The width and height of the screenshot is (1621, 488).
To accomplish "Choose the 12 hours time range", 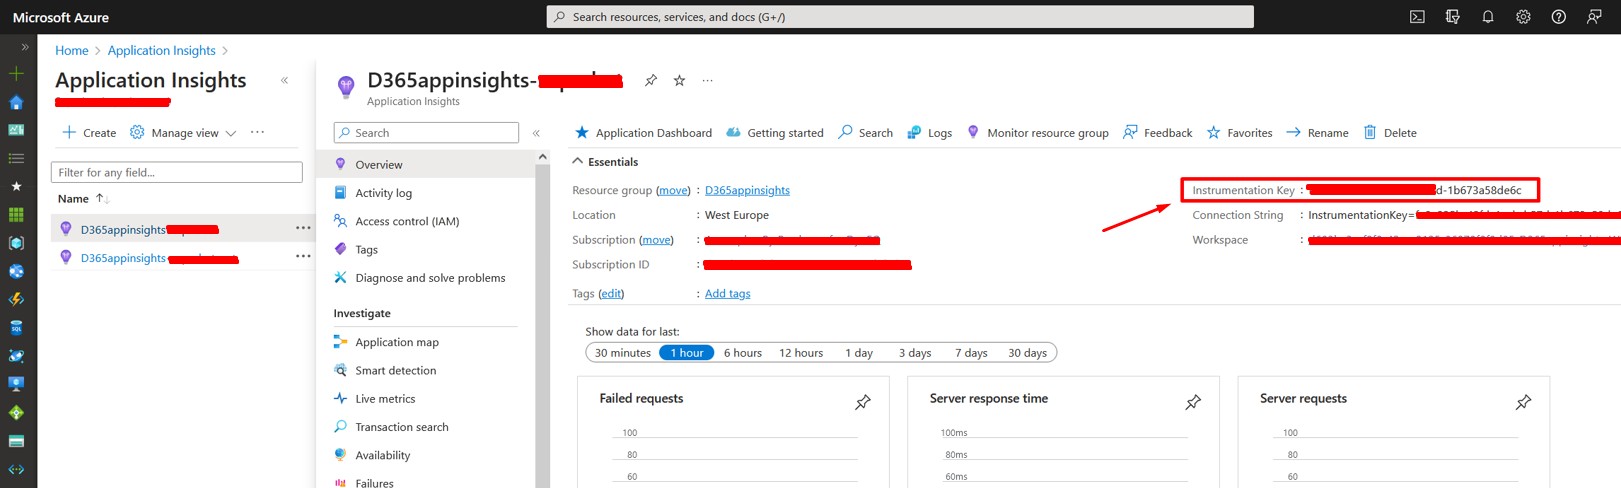I will click(801, 353).
